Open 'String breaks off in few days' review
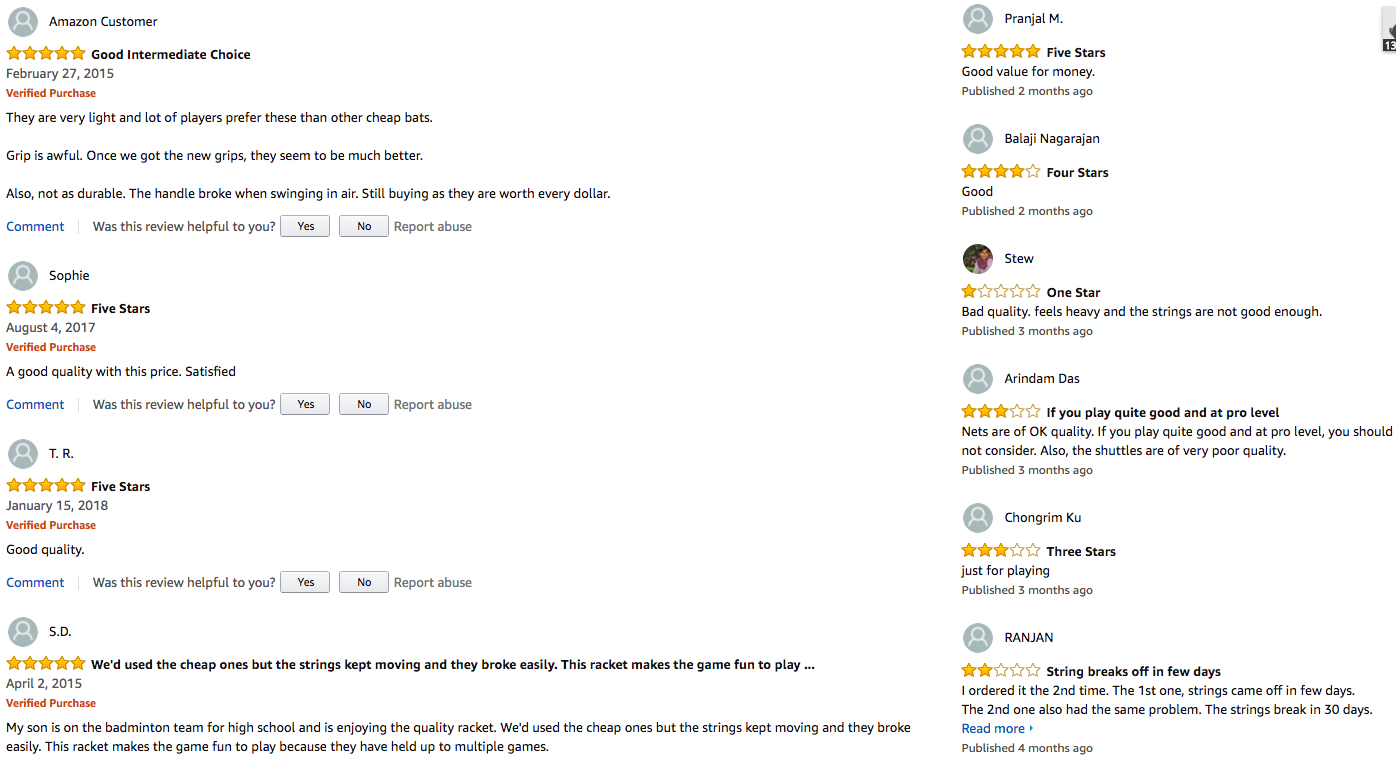Screen dimensions: 1396x759 pos(1133,672)
